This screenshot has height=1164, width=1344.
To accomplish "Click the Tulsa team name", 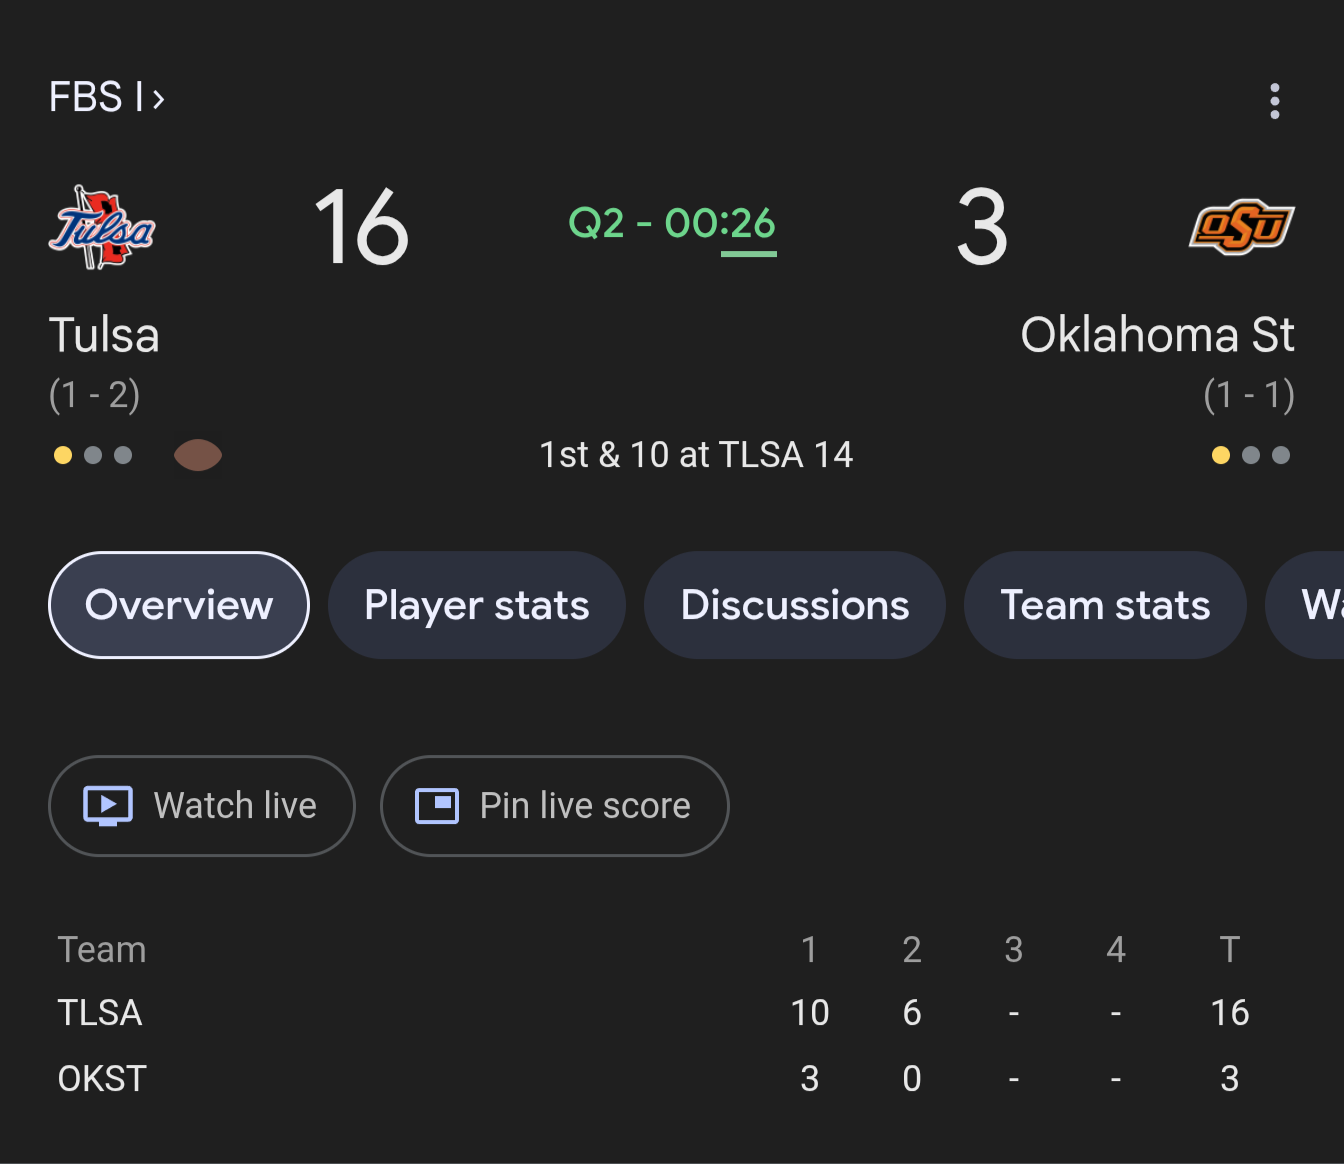I will click(x=104, y=335).
